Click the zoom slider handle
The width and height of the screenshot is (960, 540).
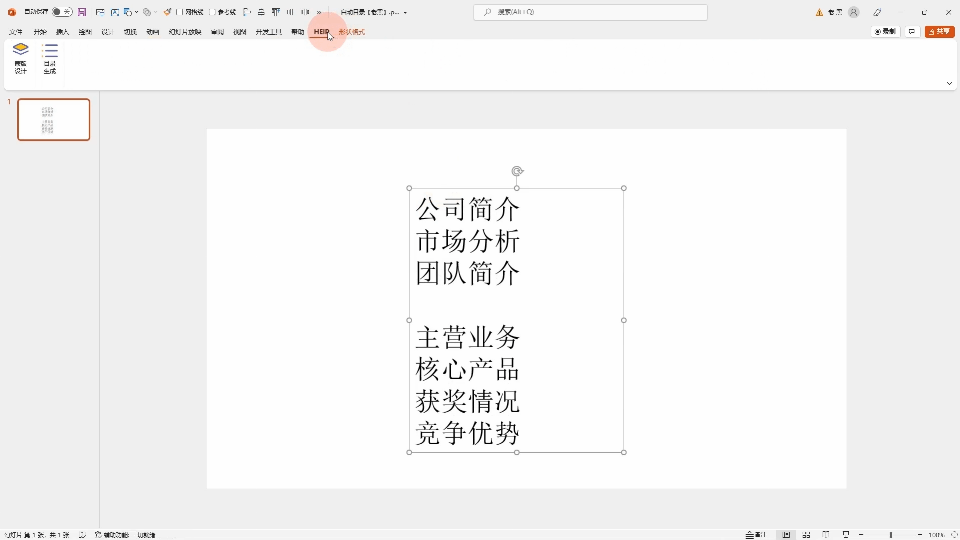tap(891, 534)
